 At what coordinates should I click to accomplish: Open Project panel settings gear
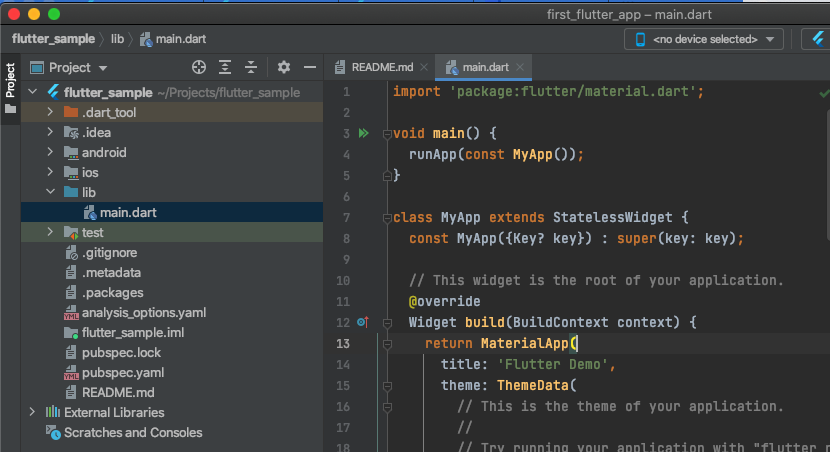tap(284, 67)
